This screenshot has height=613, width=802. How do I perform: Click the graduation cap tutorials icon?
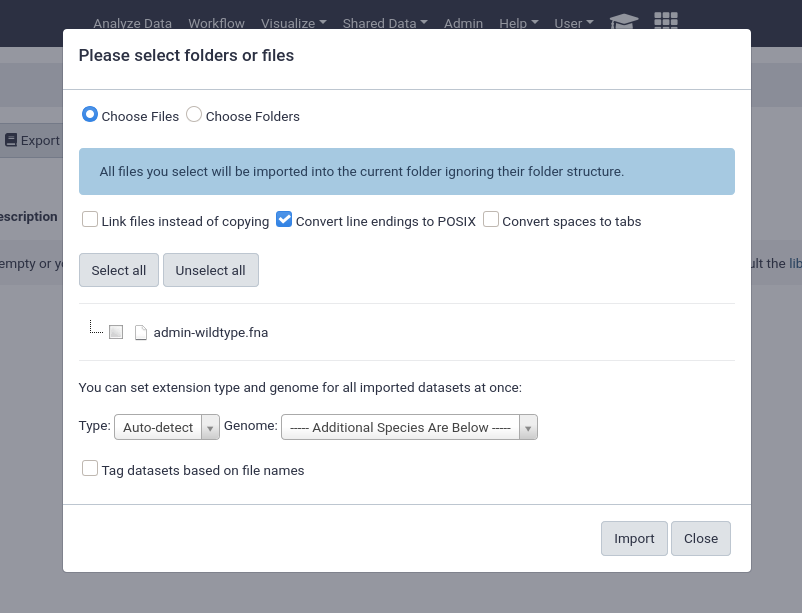pos(624,21)
